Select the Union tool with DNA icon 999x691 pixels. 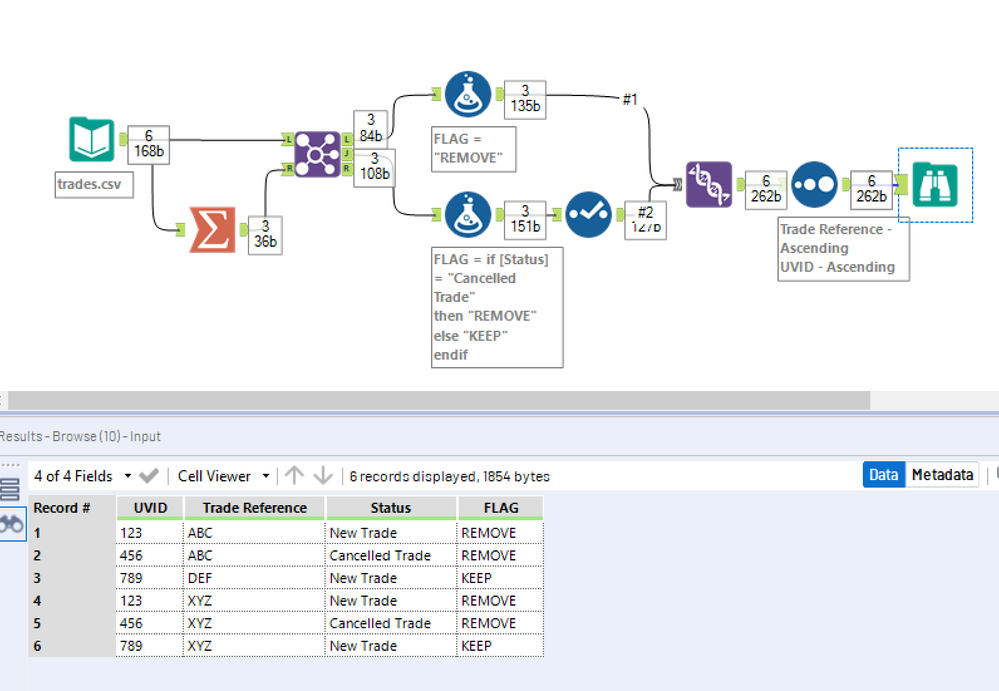coord(709,185)
